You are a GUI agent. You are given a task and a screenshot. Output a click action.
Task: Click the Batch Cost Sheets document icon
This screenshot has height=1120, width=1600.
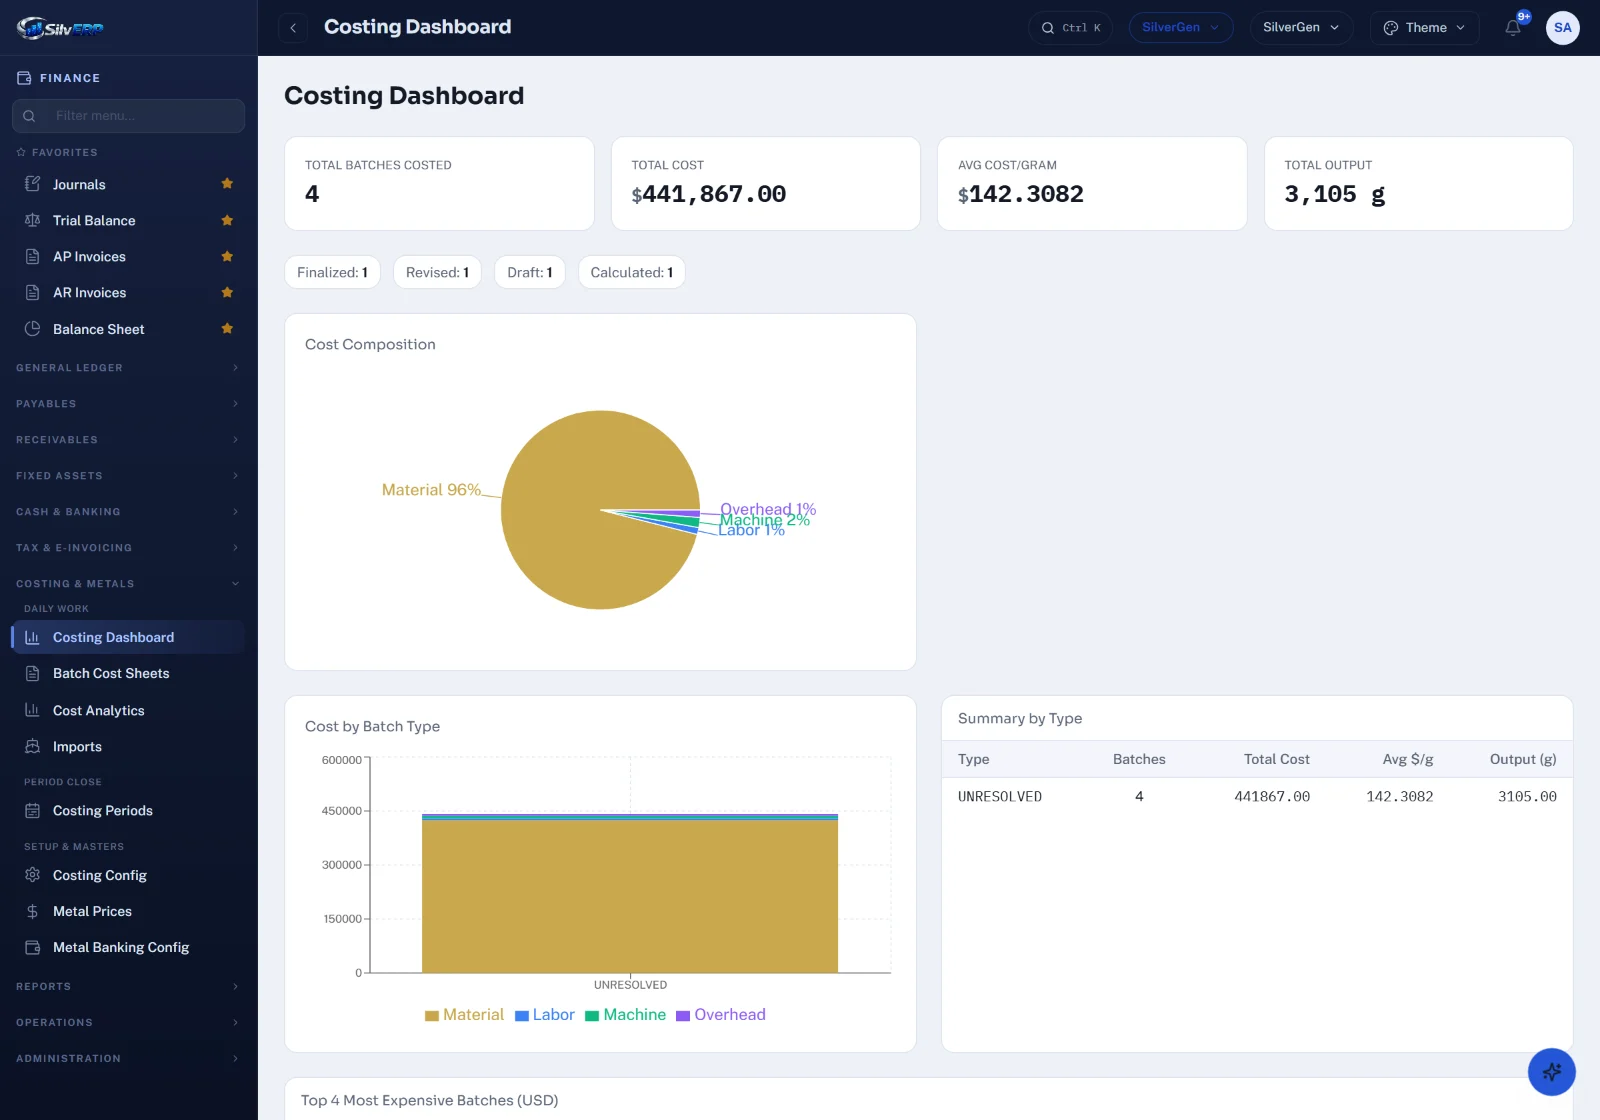[32, 673]
